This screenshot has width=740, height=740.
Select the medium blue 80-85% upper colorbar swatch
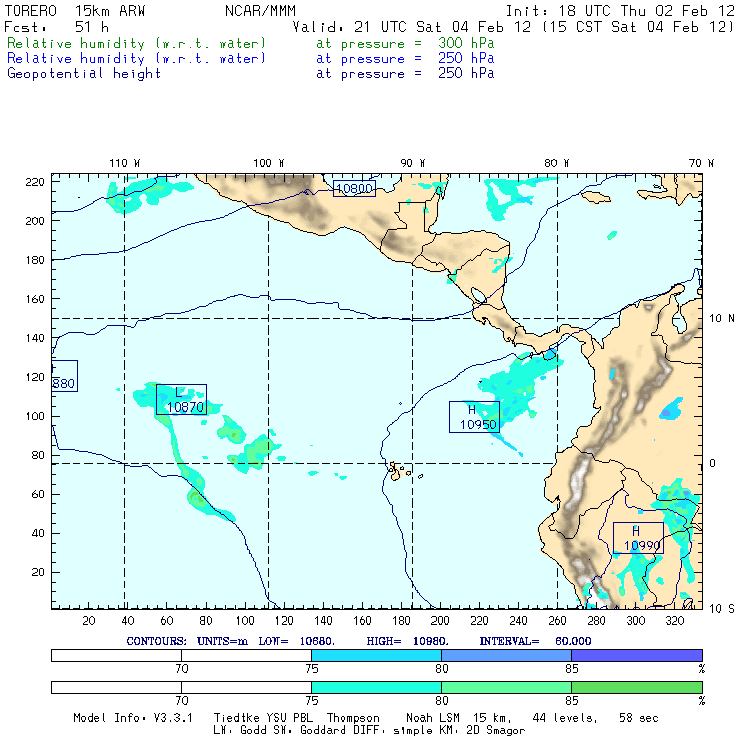506,654
